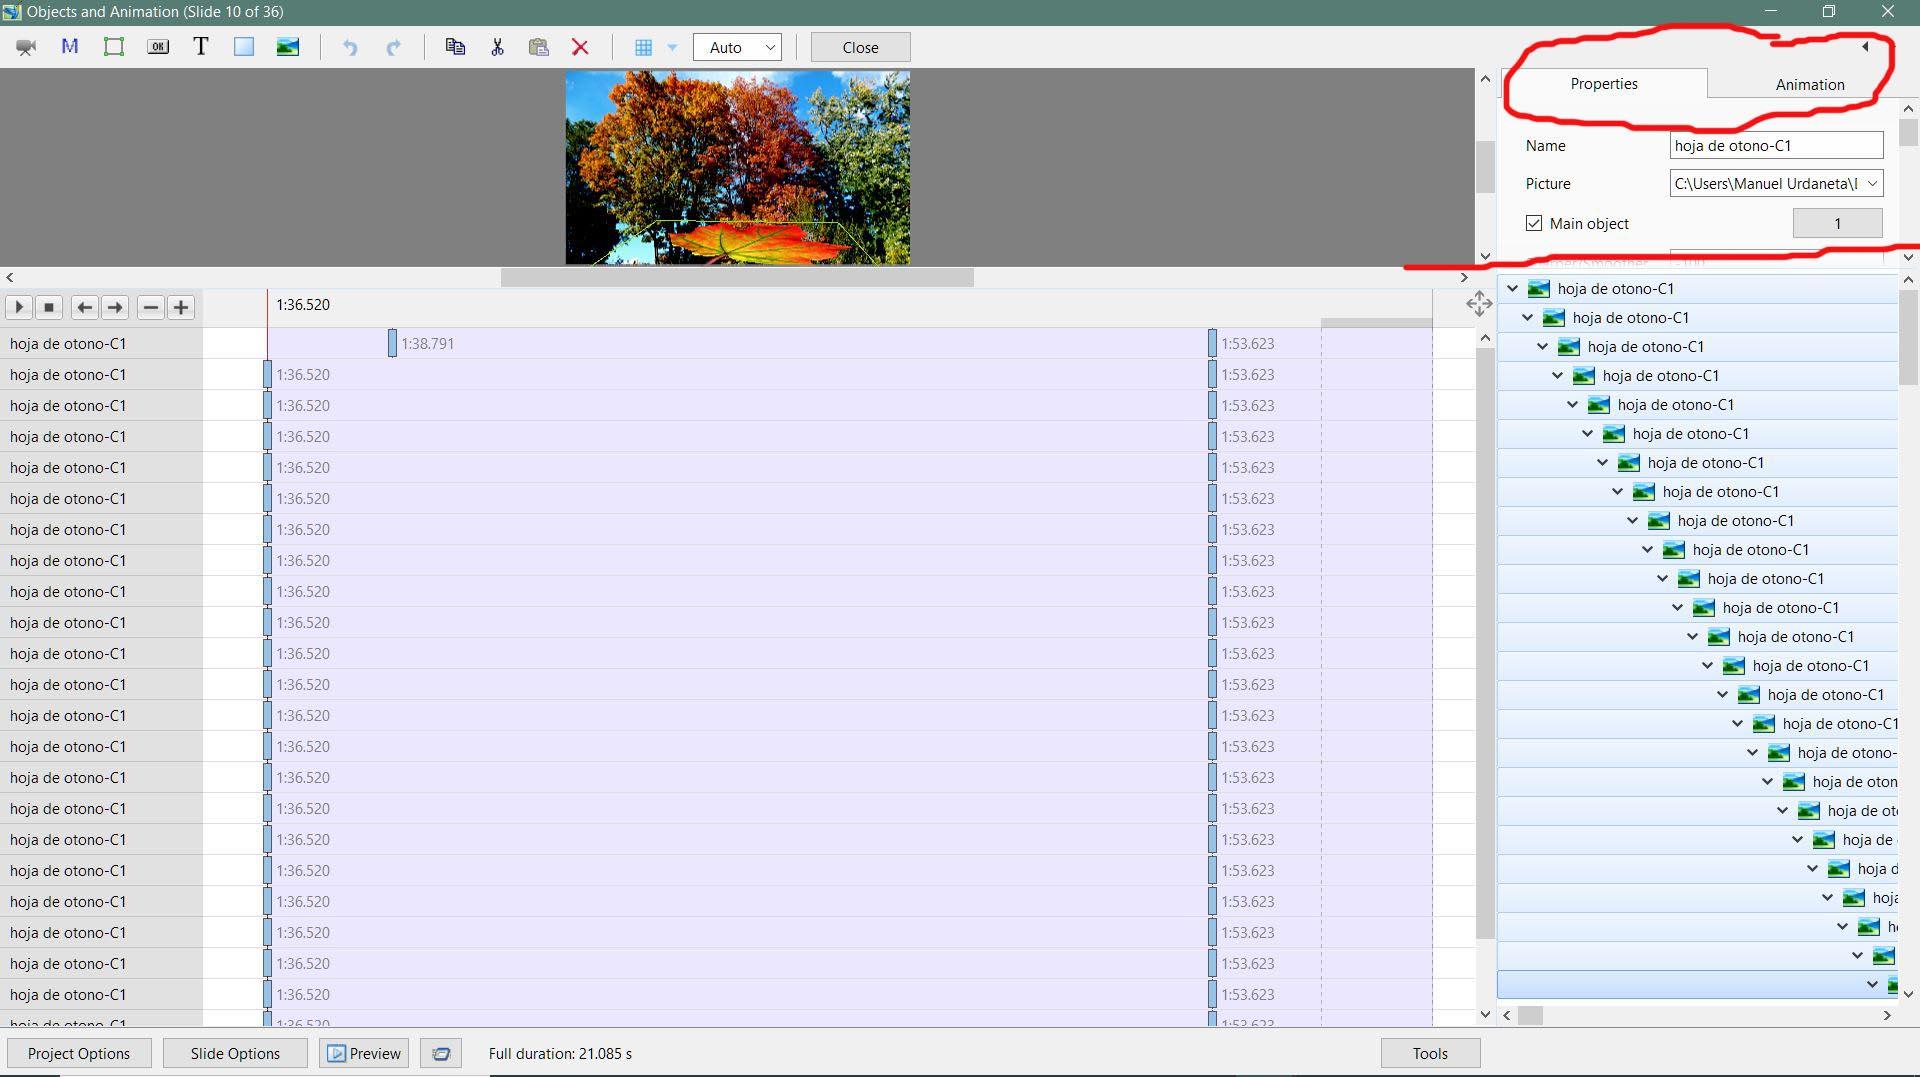The width and height of the screenshot is (1920, 1077).
Task: Collapse the topmost hoja de otono-C1 tree node
Action: click(x=1513, y=289)
